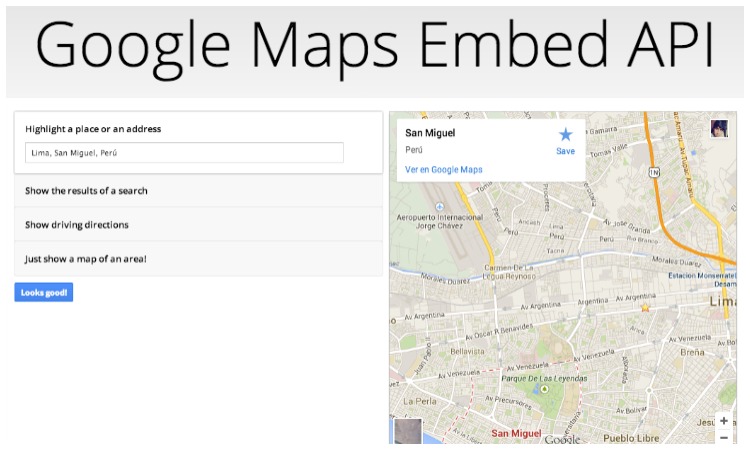Click the Save star icon
This screenshot has width=750, height=450.
click(566, 134)
